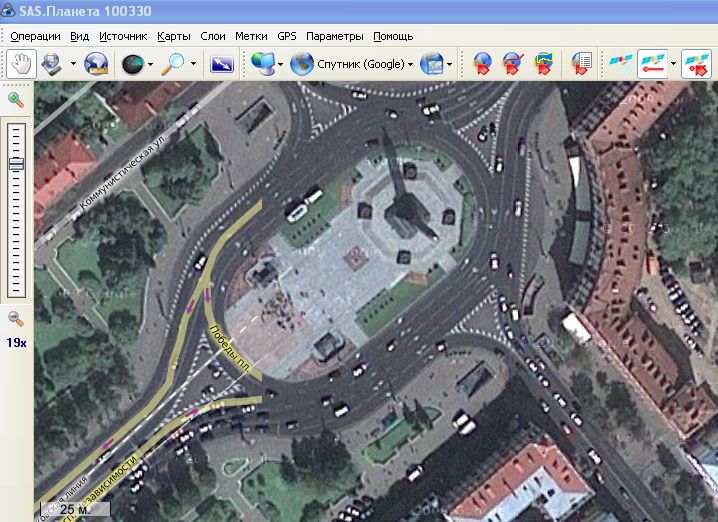Click the GPS satellite connect icon
Viewport: 718px width, 522px height.
click(x=620, y=64)
